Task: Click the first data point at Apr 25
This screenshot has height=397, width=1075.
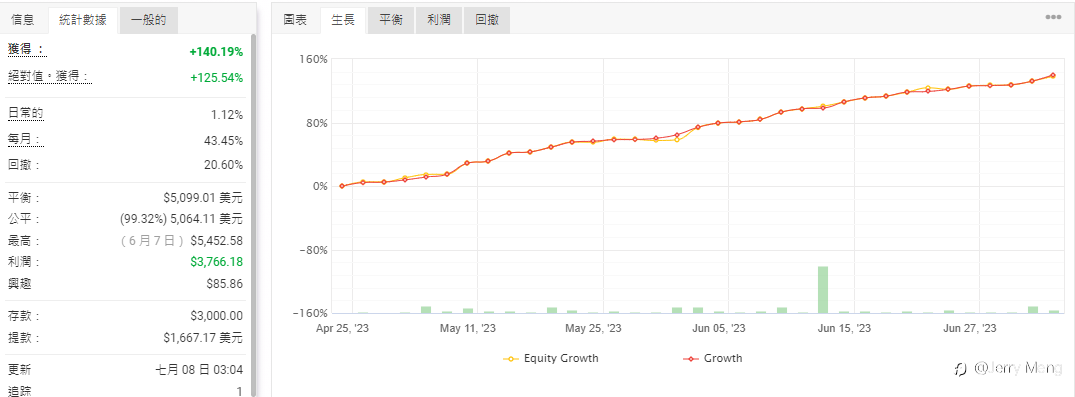Action: coord(342,186)
